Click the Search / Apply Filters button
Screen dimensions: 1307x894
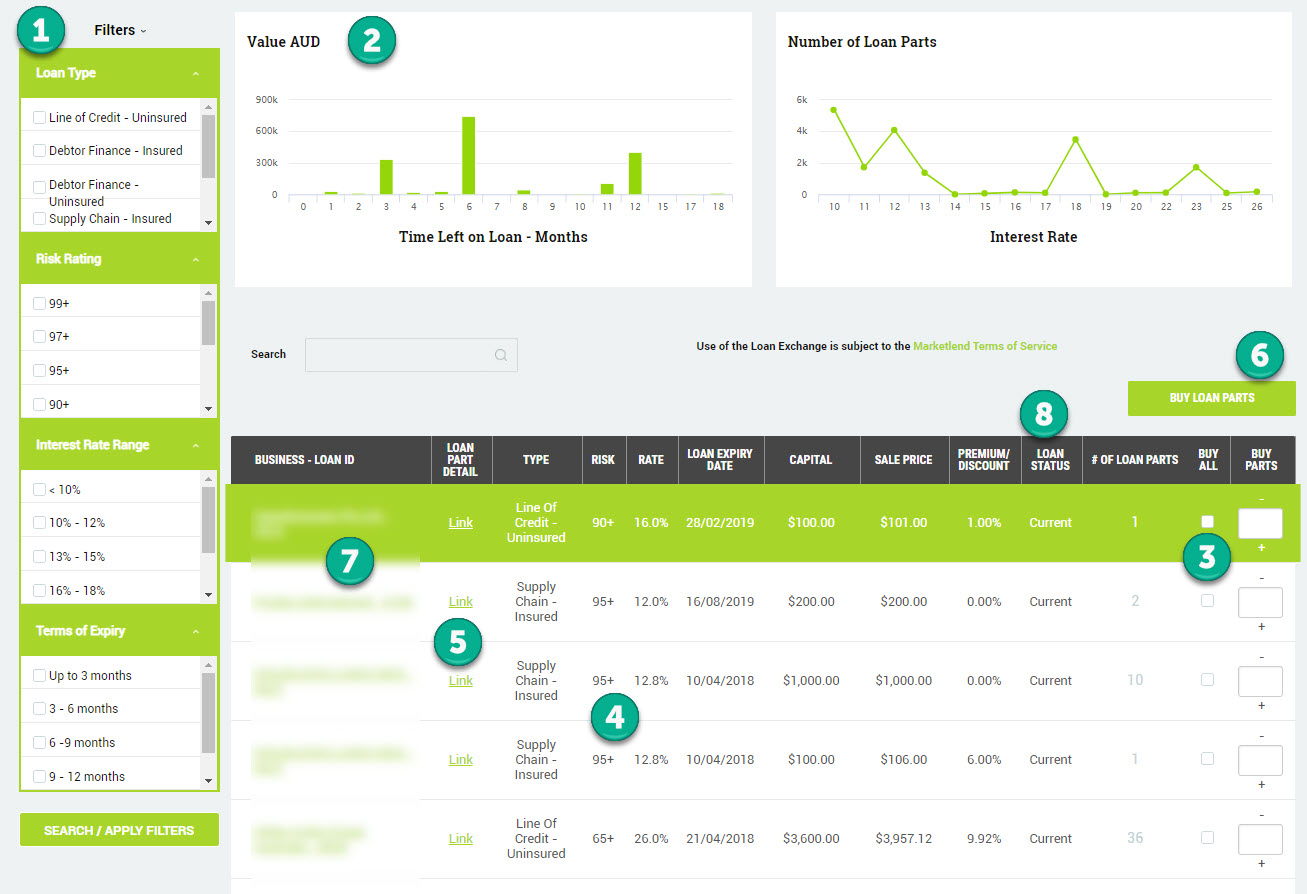(x=119, y=830)
